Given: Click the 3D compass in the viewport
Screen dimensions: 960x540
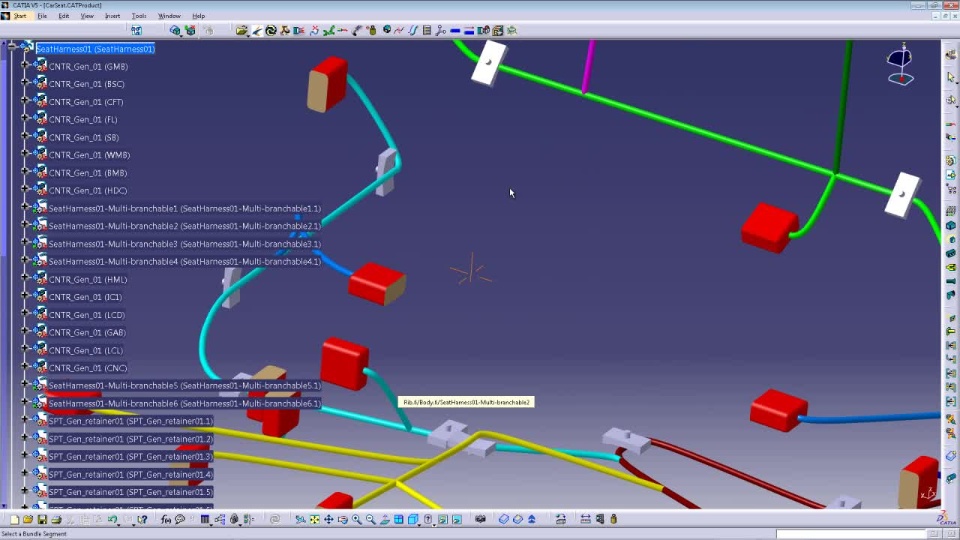Looking at the screenshot, I should pyautogui.click(x=900, y=64).
